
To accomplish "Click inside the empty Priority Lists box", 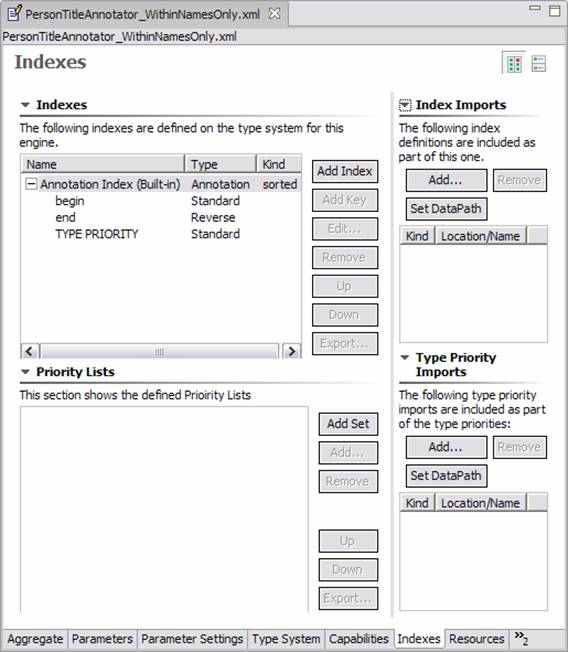I will pyautogui.click(x=164, y=509).
